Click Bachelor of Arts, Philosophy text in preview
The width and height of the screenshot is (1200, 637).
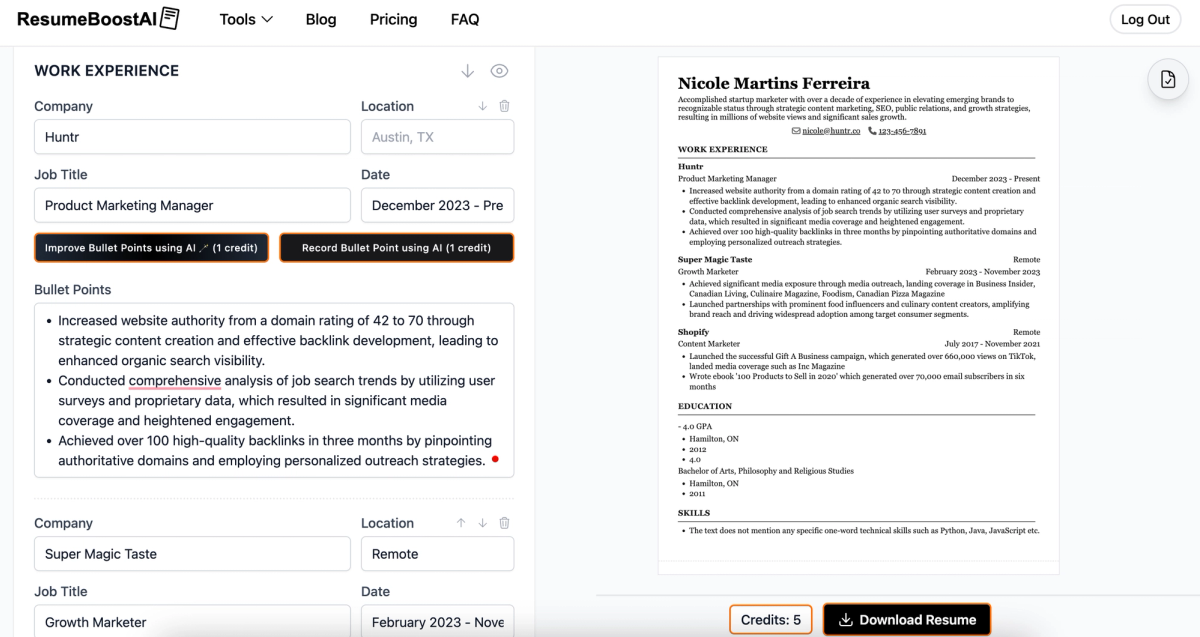(766, 470)
